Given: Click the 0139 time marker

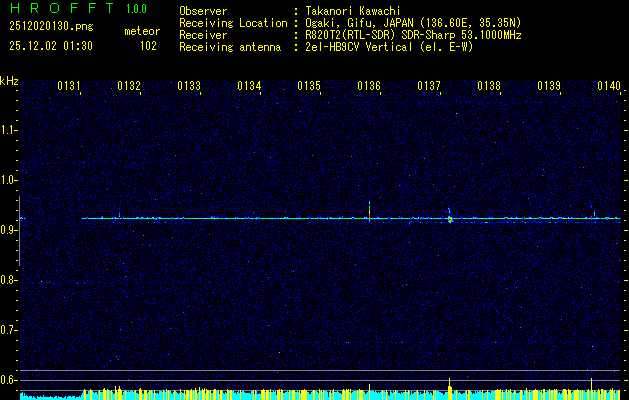Looking at the screenshot, I should [549, 86].
